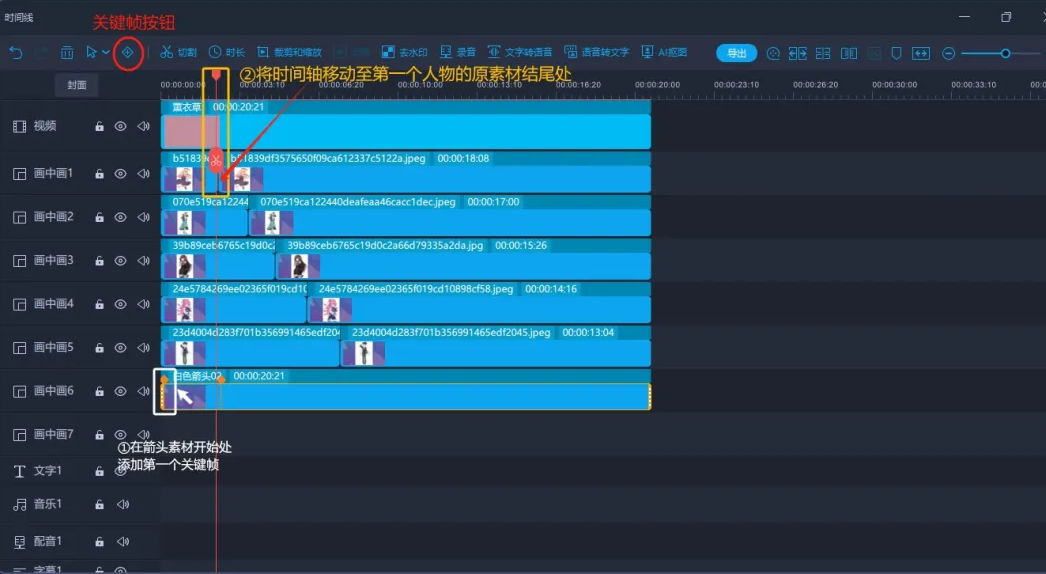The image size is (1046, 574).
Task: Fit timeline to window width icon
Action: pyautogui.click(x=921, y=53)
